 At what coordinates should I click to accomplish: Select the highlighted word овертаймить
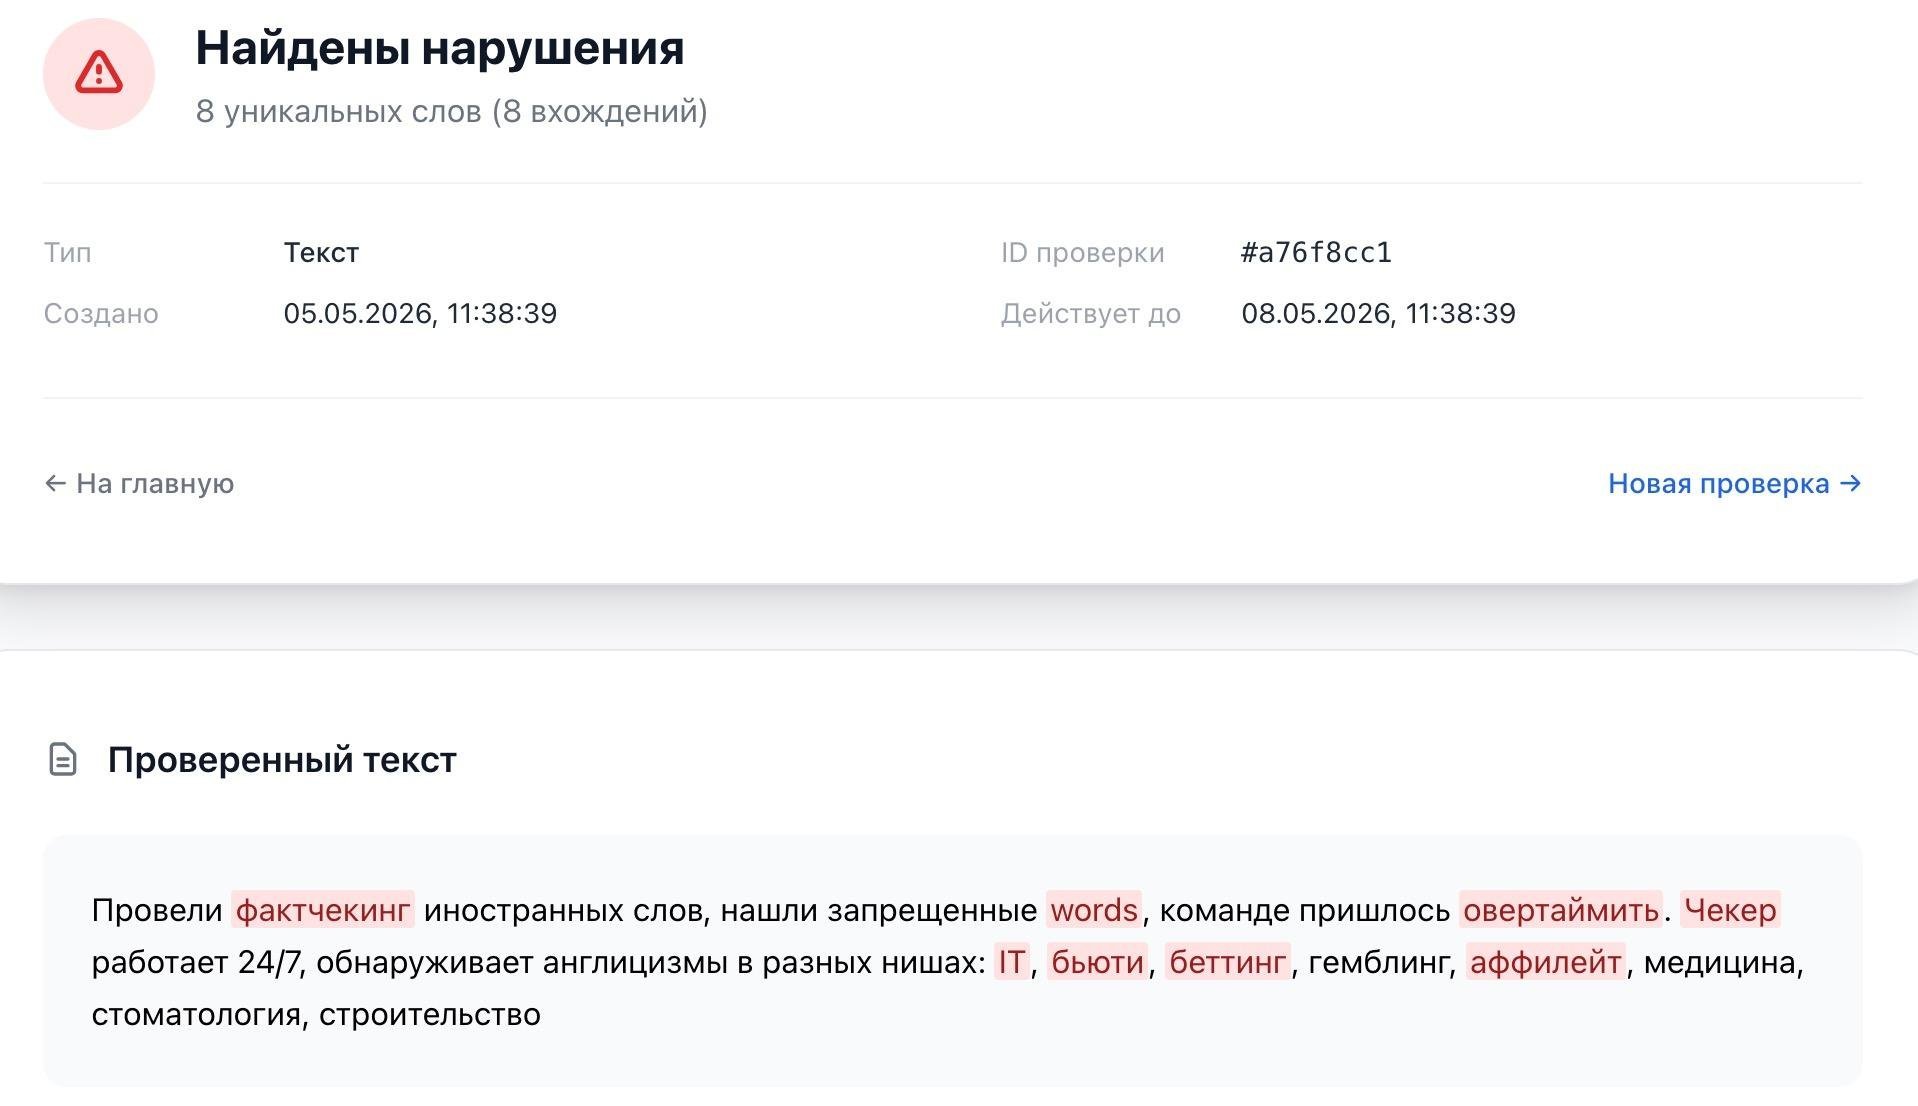click(x=1560, y=910)
